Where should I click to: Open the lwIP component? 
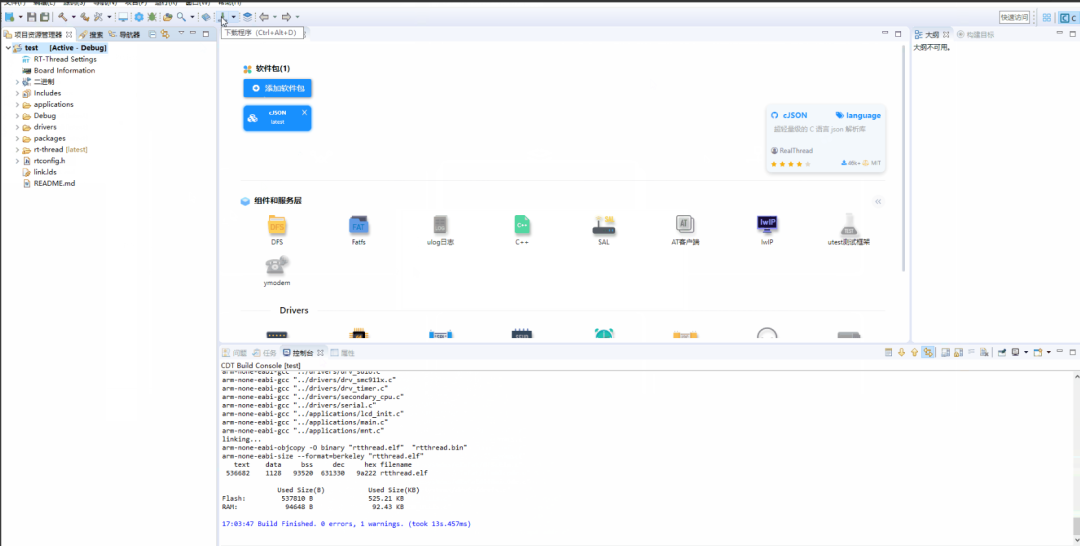pos(767,225)
